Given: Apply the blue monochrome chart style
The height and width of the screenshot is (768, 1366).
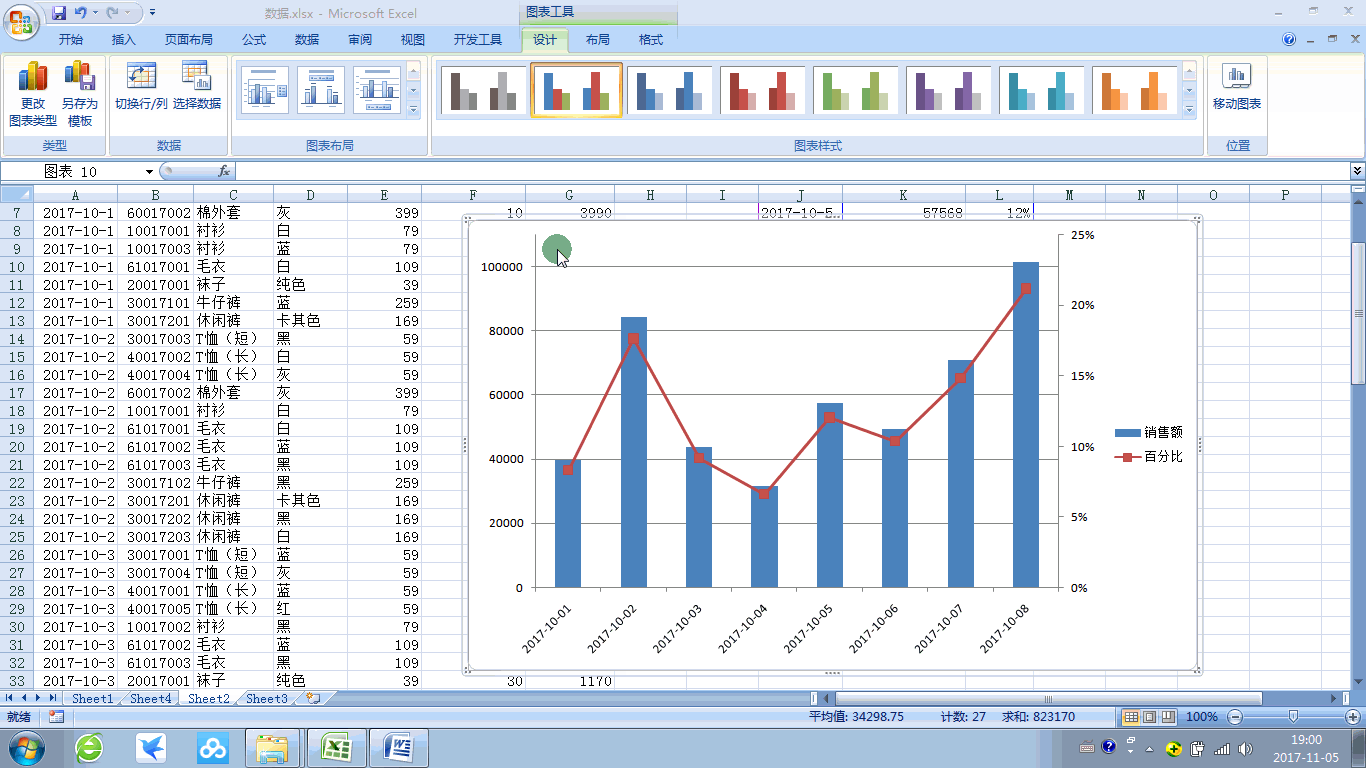Looking at the screenshot, I should (x=669, y=90).
